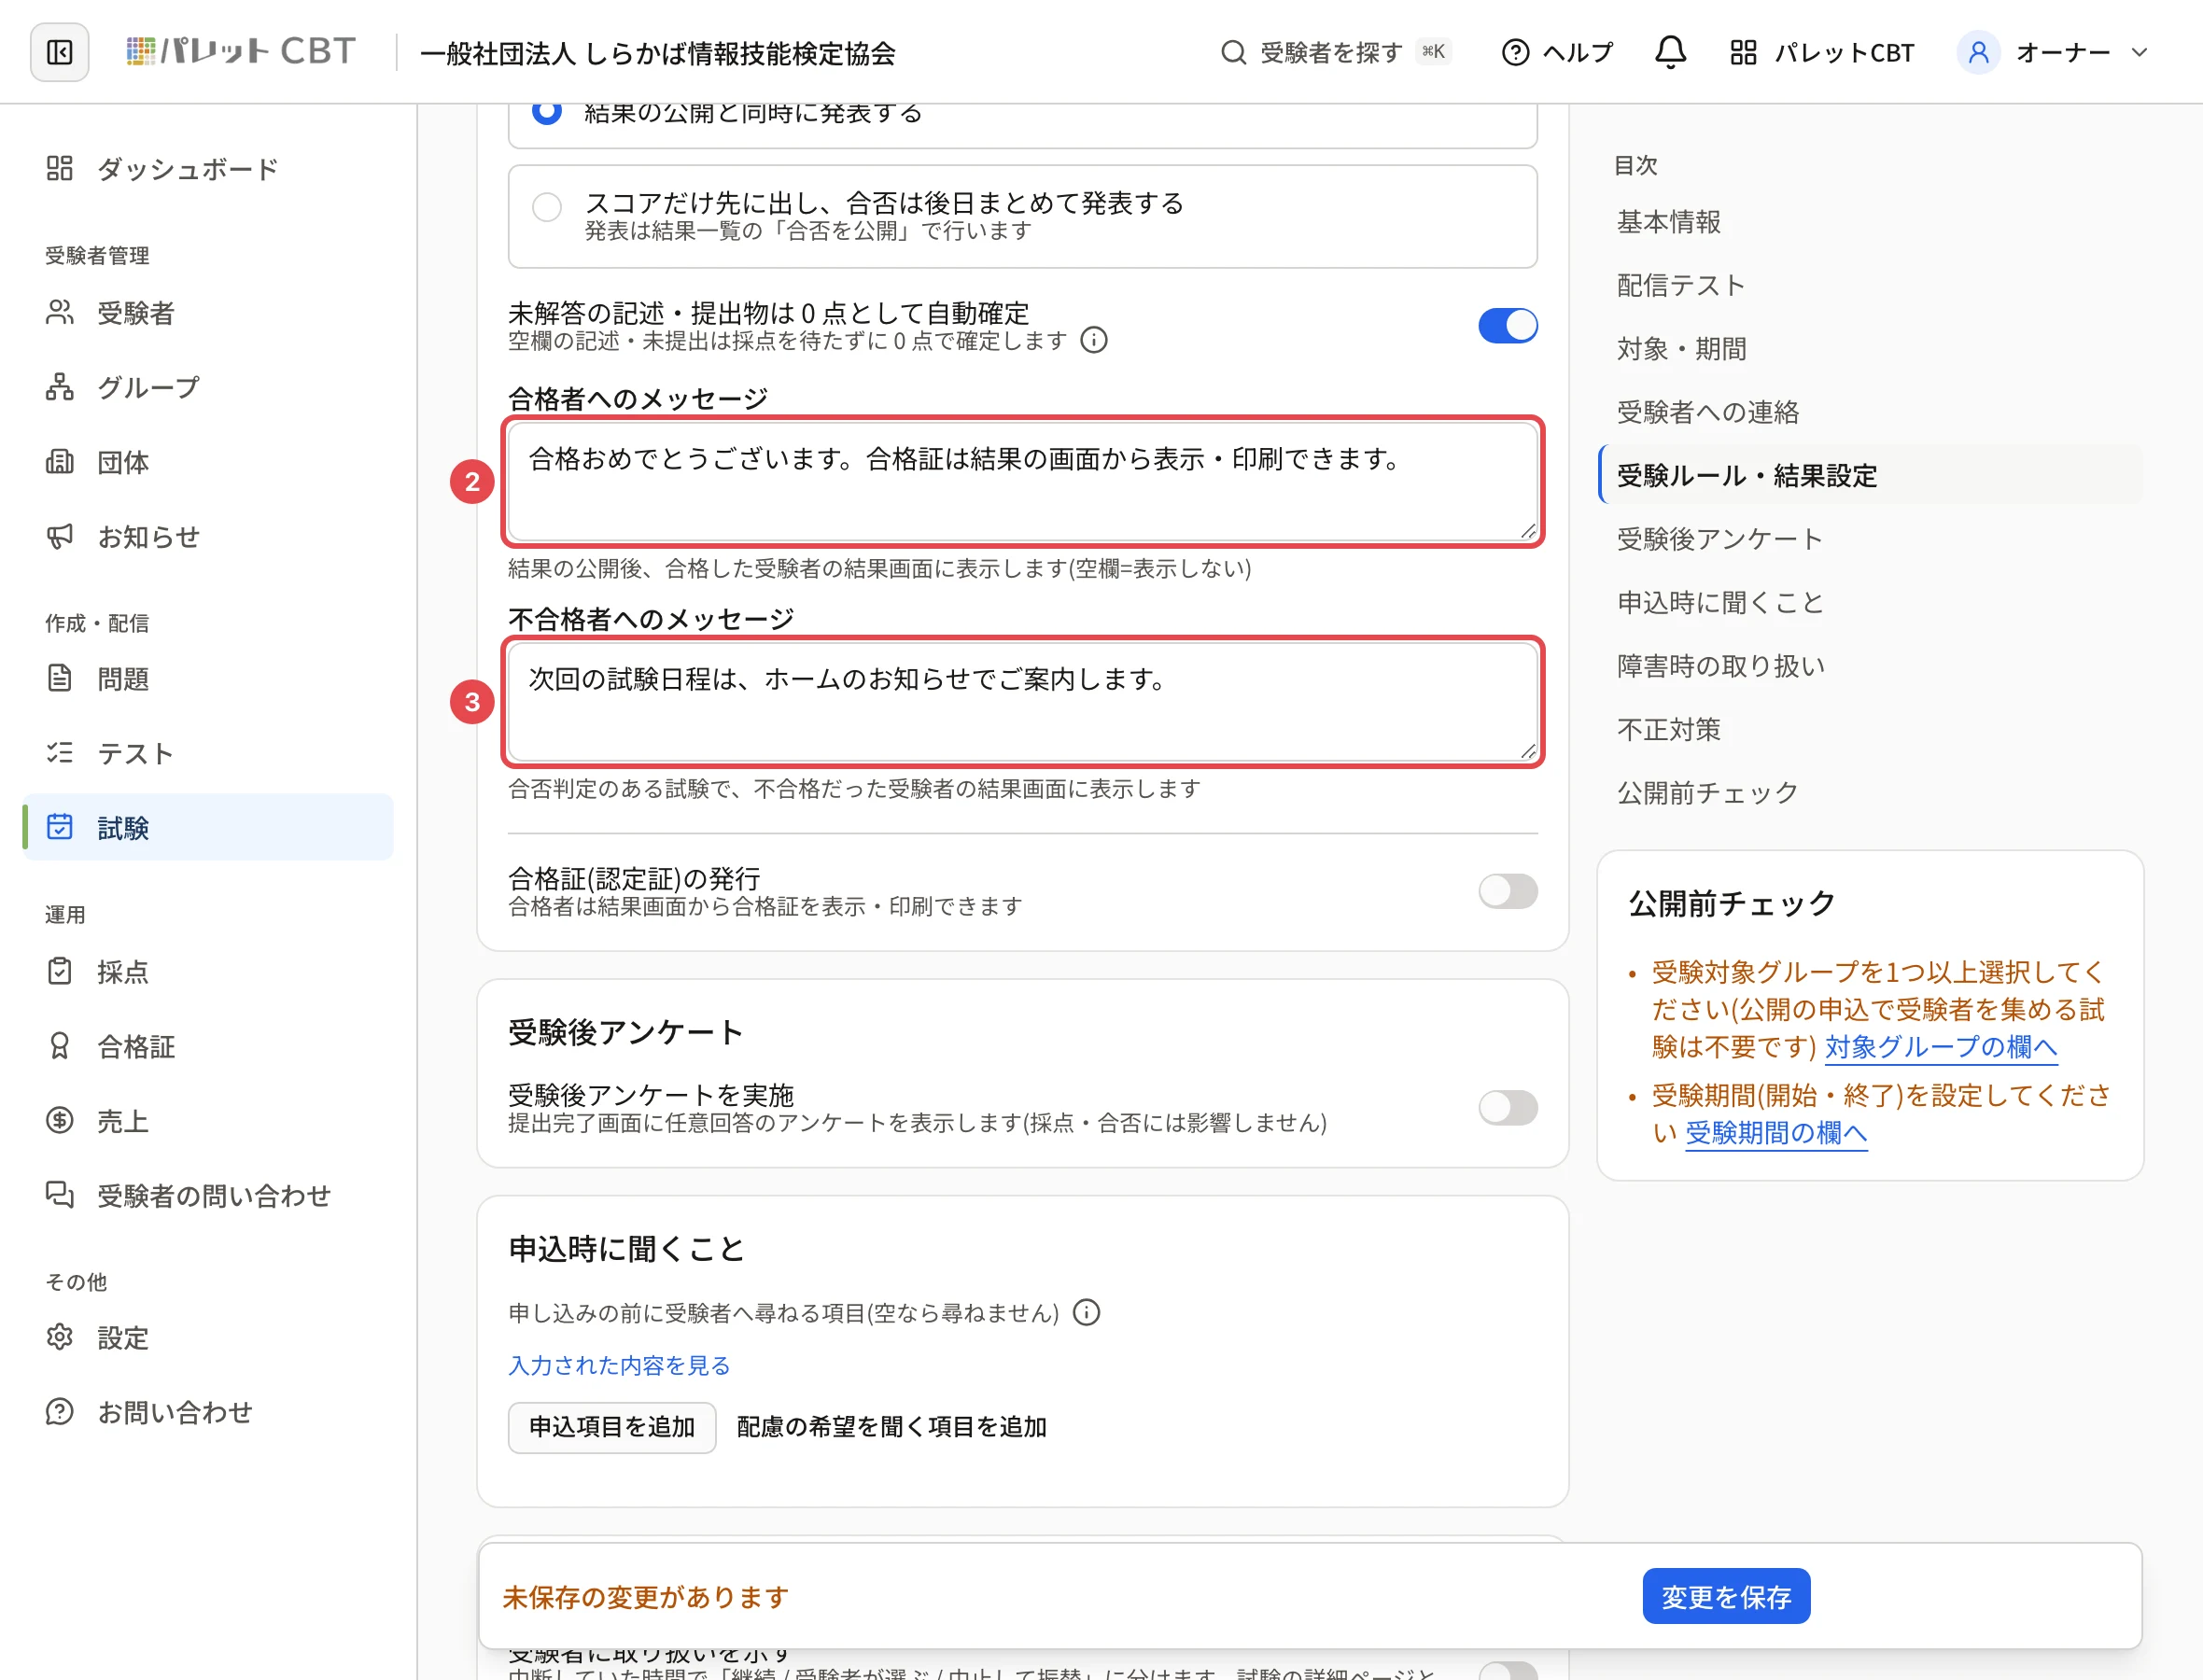
Task: Jump to 不正対策 in the table of contents
Action: point(1668,730)
